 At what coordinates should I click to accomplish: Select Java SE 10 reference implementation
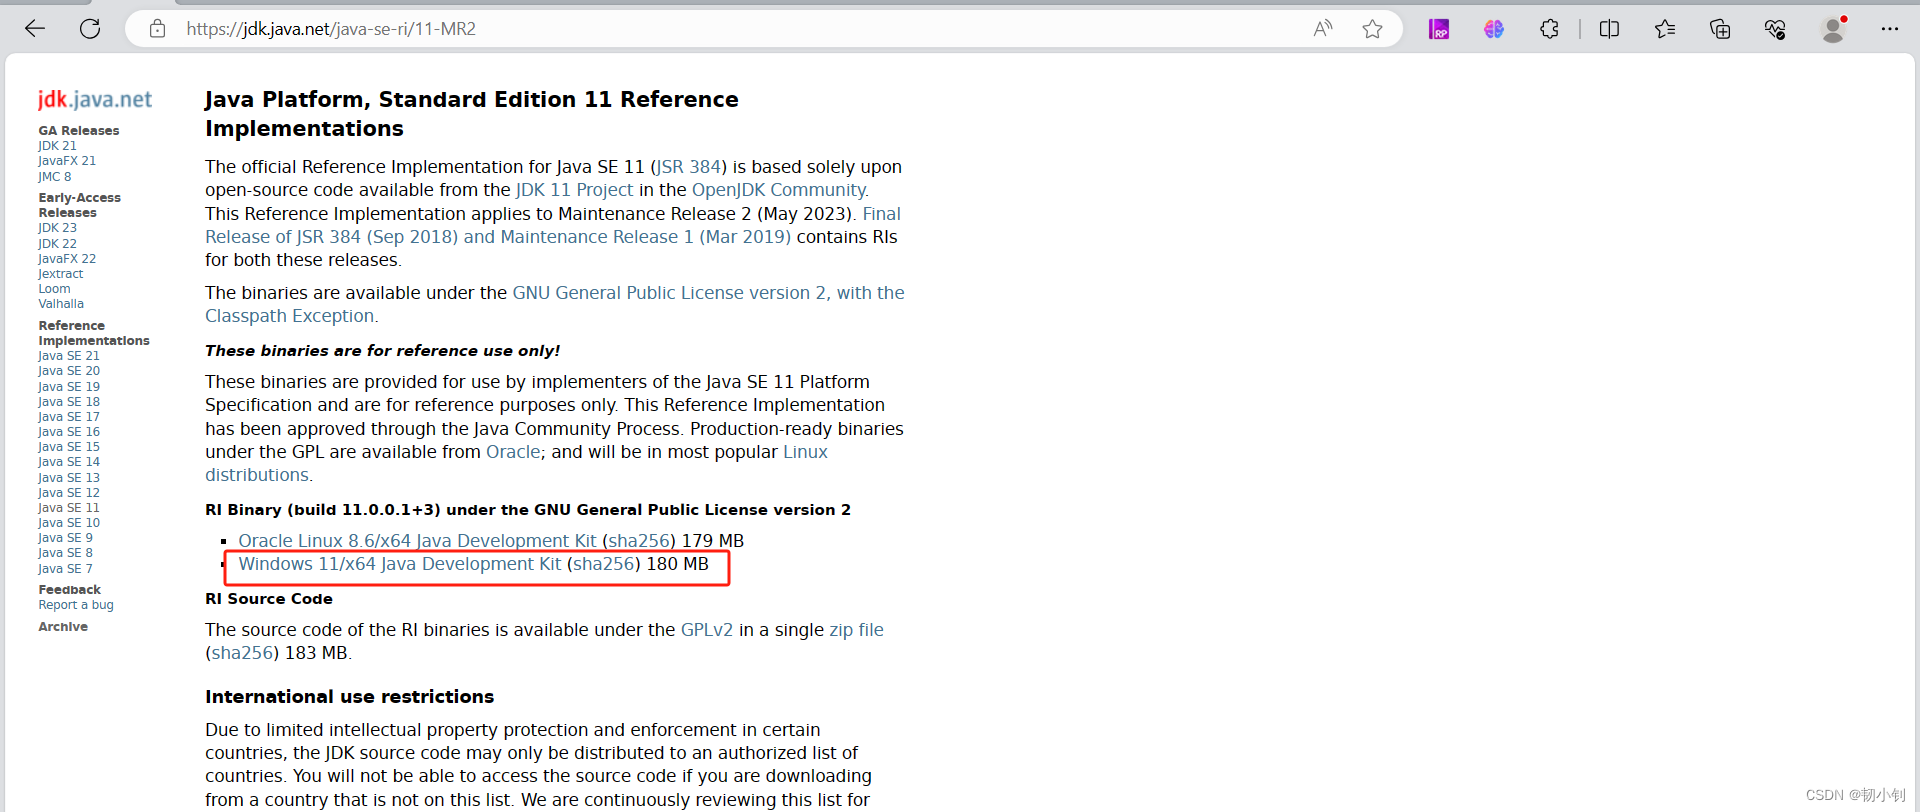pyautogui.click(x=69, y=523)
